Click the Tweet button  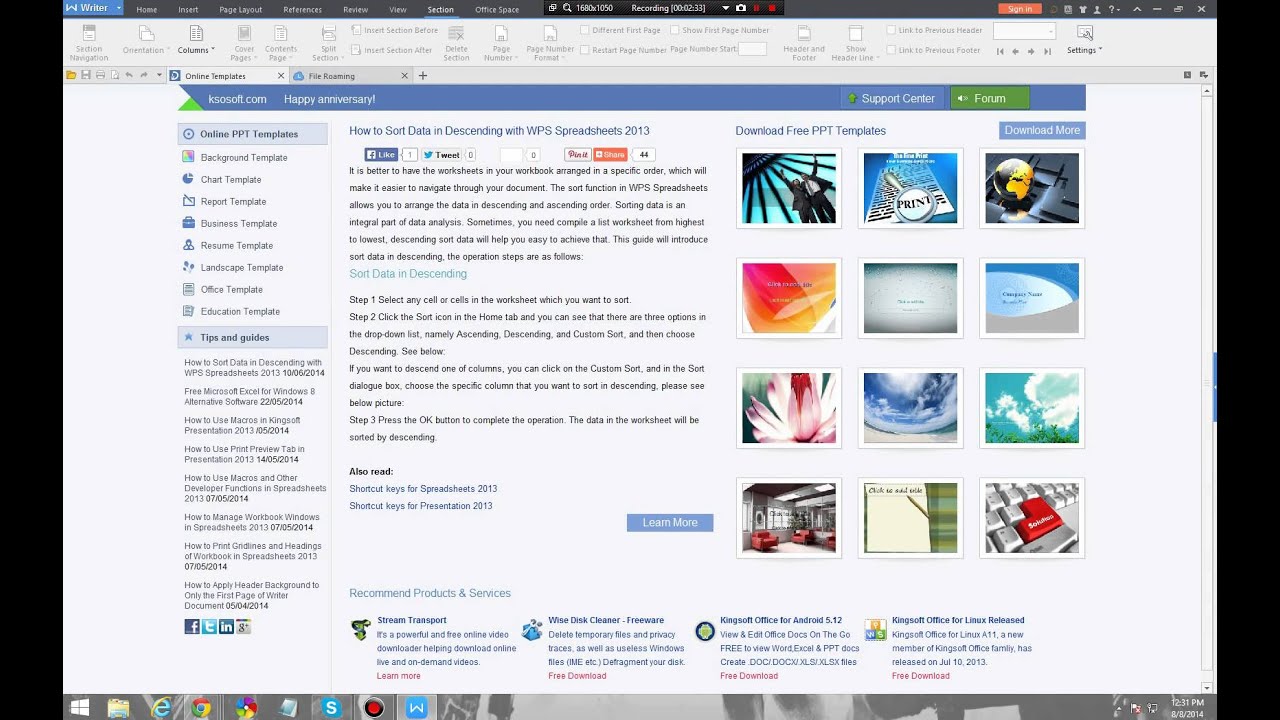coord(442,155)
